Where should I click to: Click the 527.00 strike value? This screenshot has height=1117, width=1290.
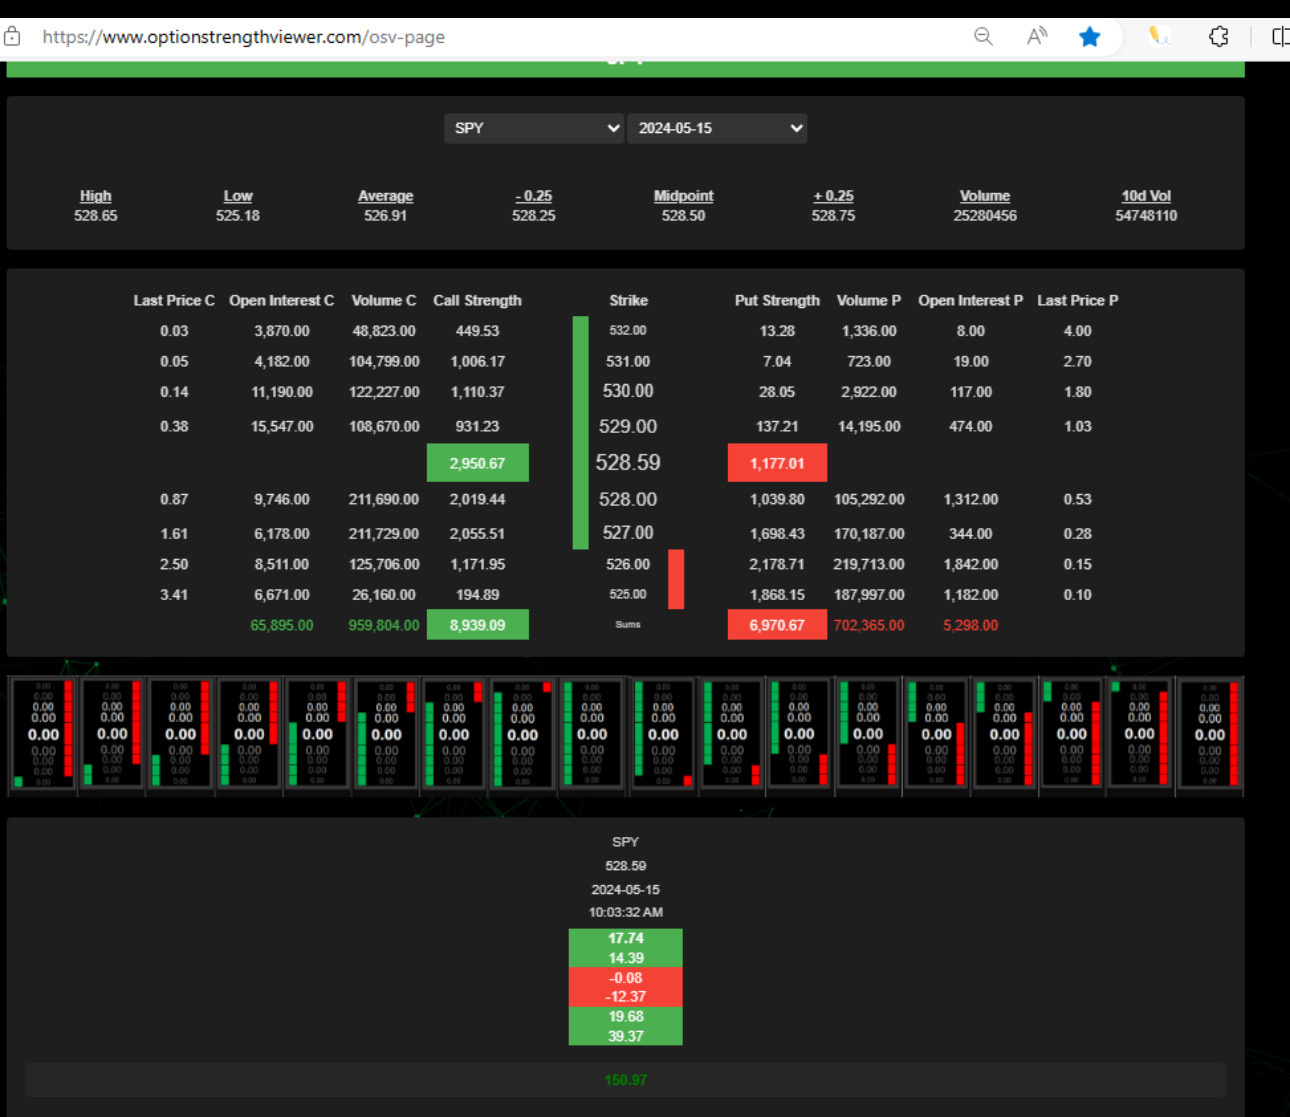628,533
